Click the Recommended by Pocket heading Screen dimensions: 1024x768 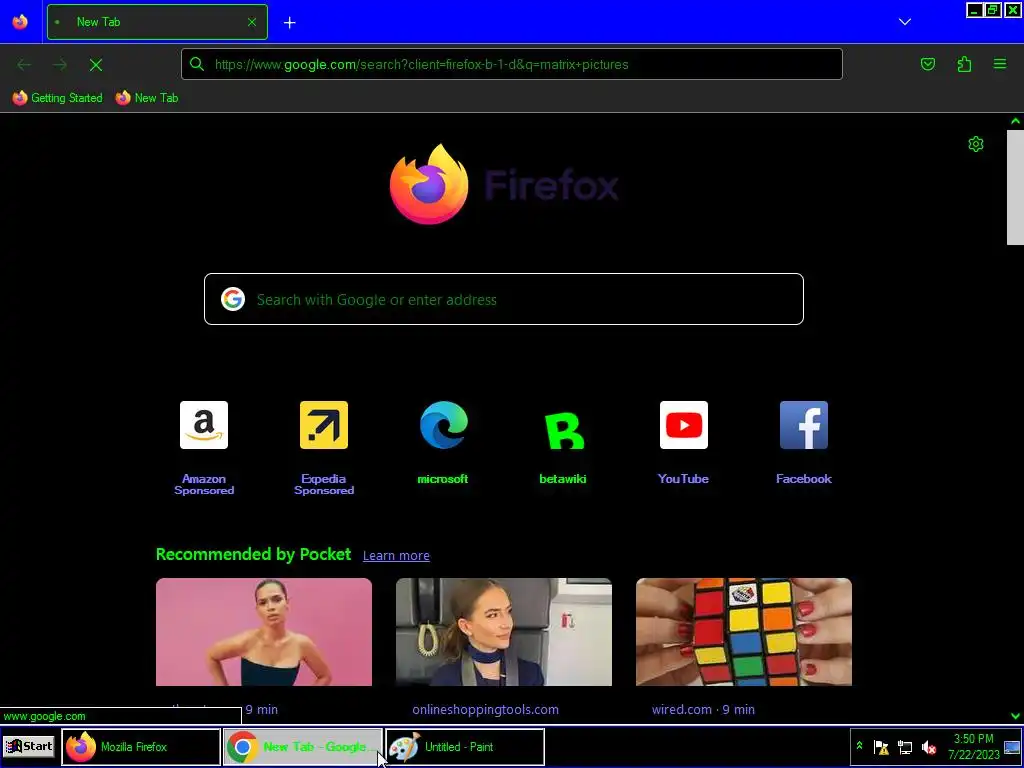tap(253, 554)
